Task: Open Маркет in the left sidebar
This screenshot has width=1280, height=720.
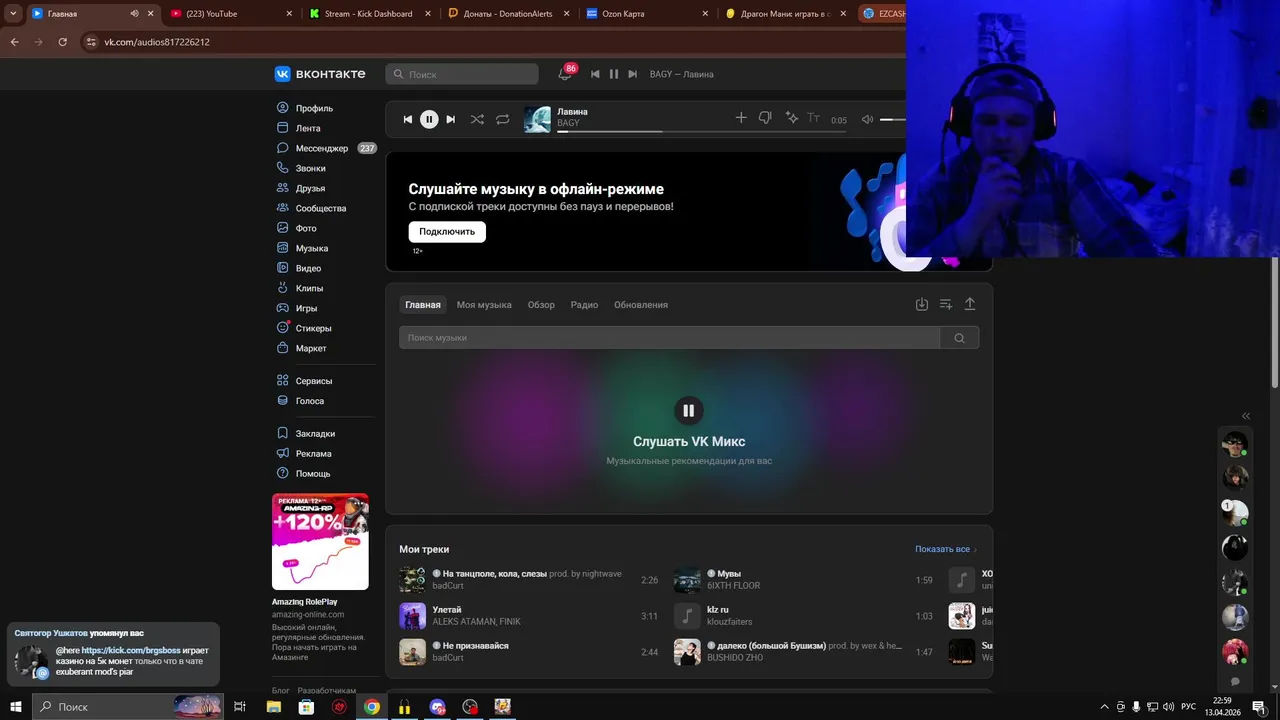Action: (x=311, y=348)
